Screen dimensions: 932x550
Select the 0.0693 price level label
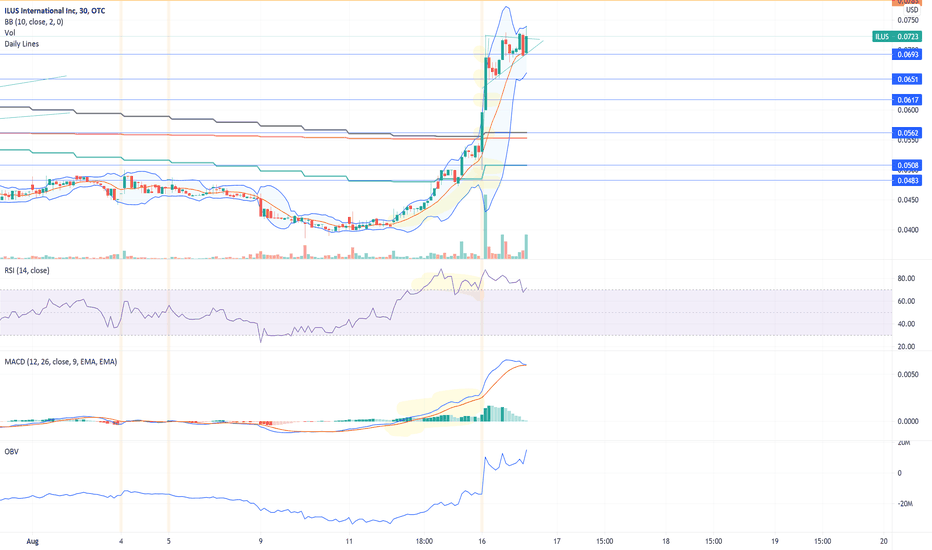pyautogui.click(x=907, y=55)
